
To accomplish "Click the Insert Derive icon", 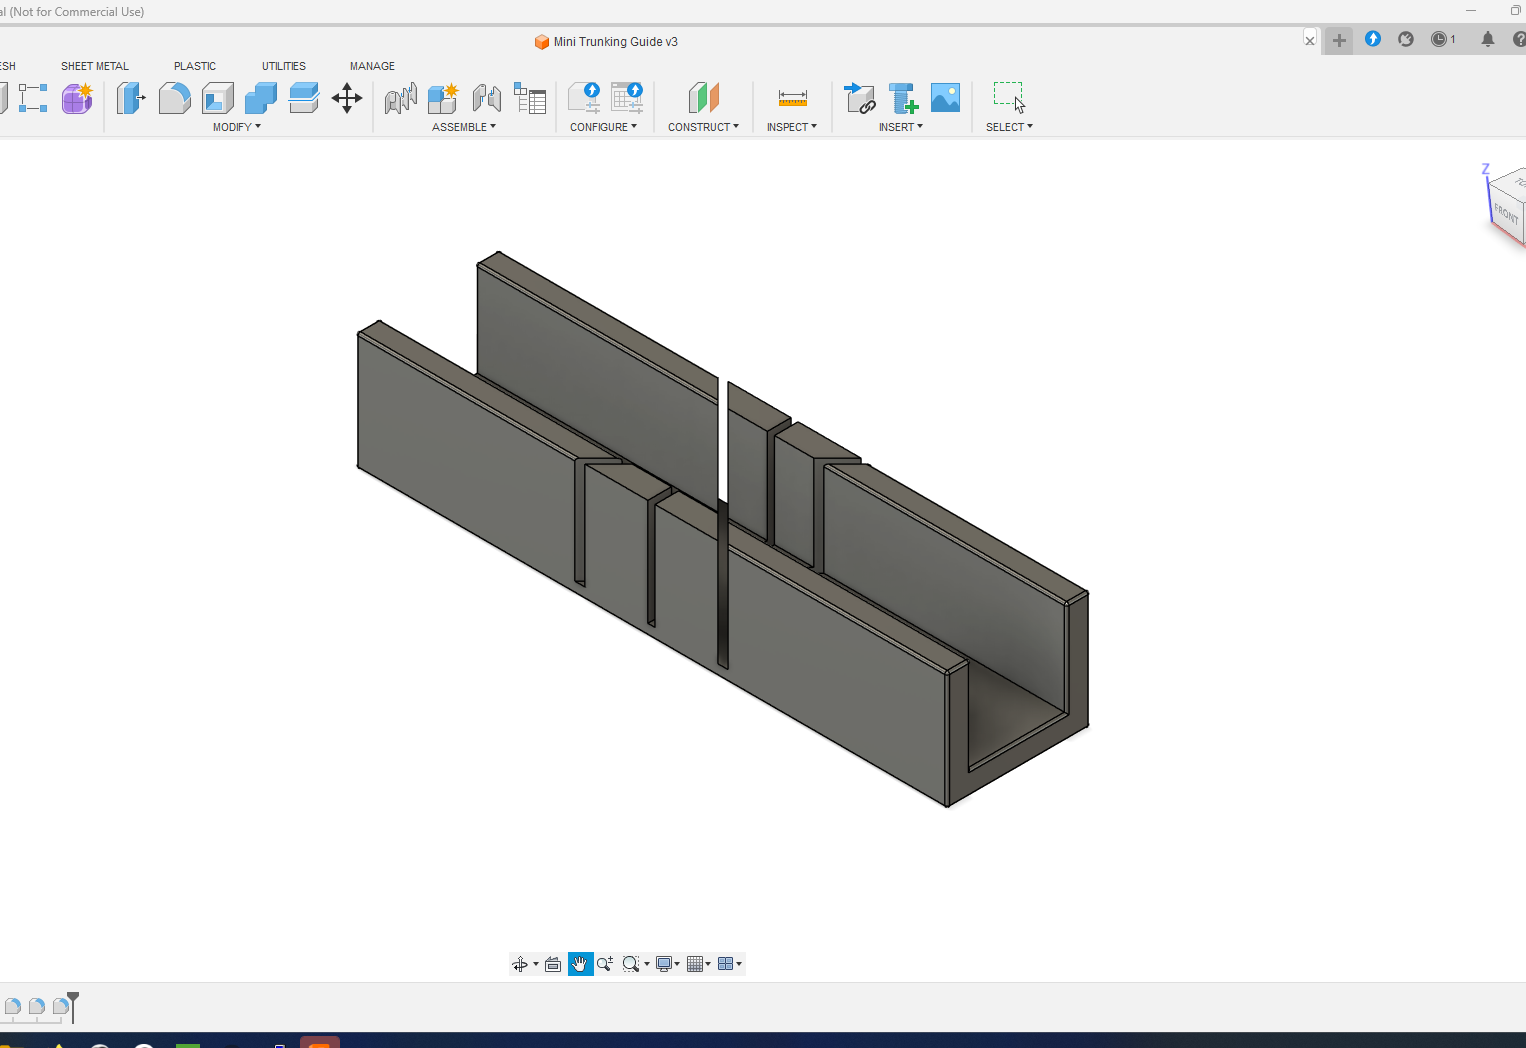I will click(x=860, y=98).
